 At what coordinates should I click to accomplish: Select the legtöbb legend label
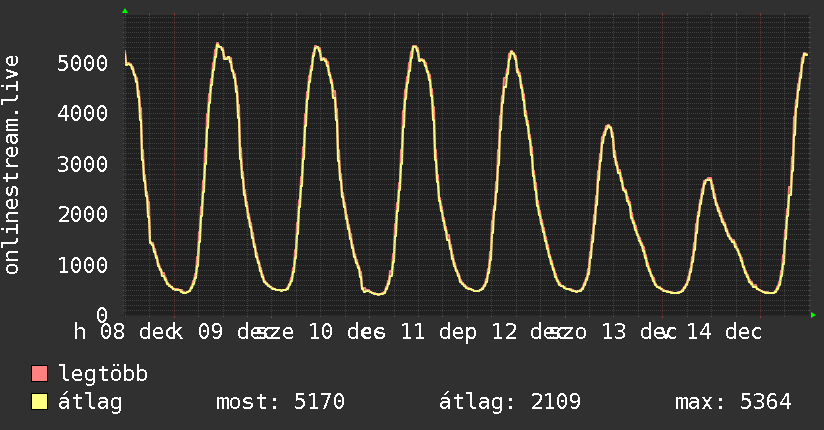click(103, 374)
